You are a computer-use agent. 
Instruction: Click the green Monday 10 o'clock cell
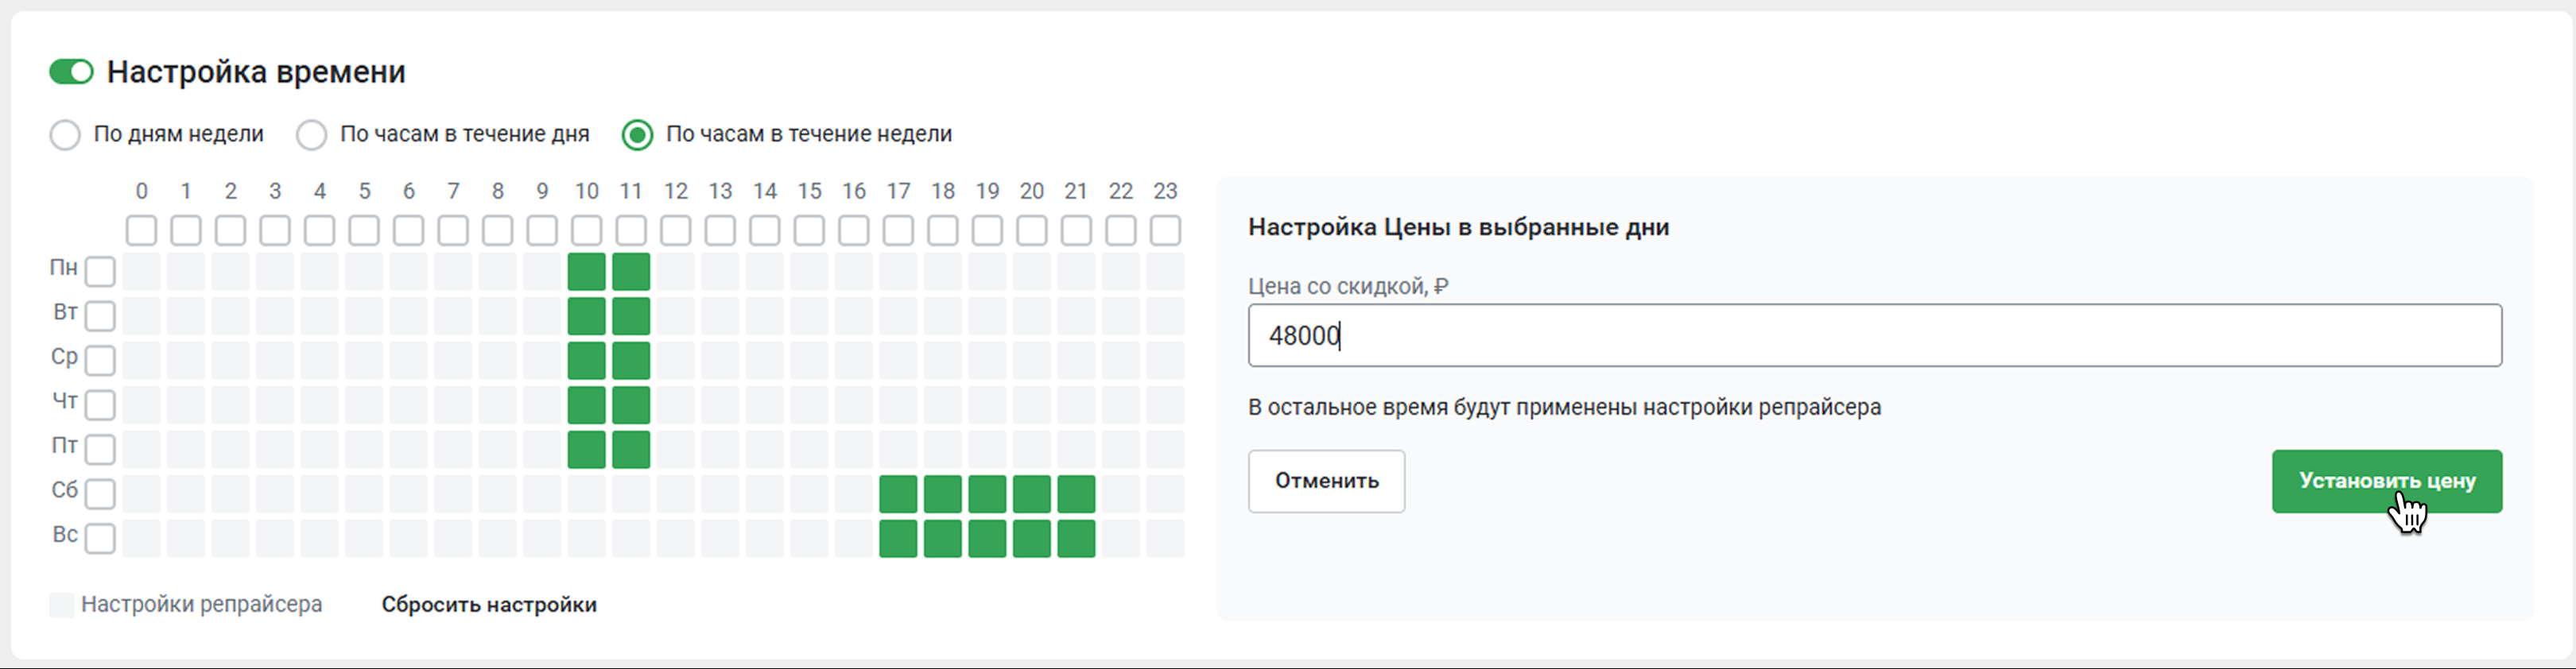point(587,271)
